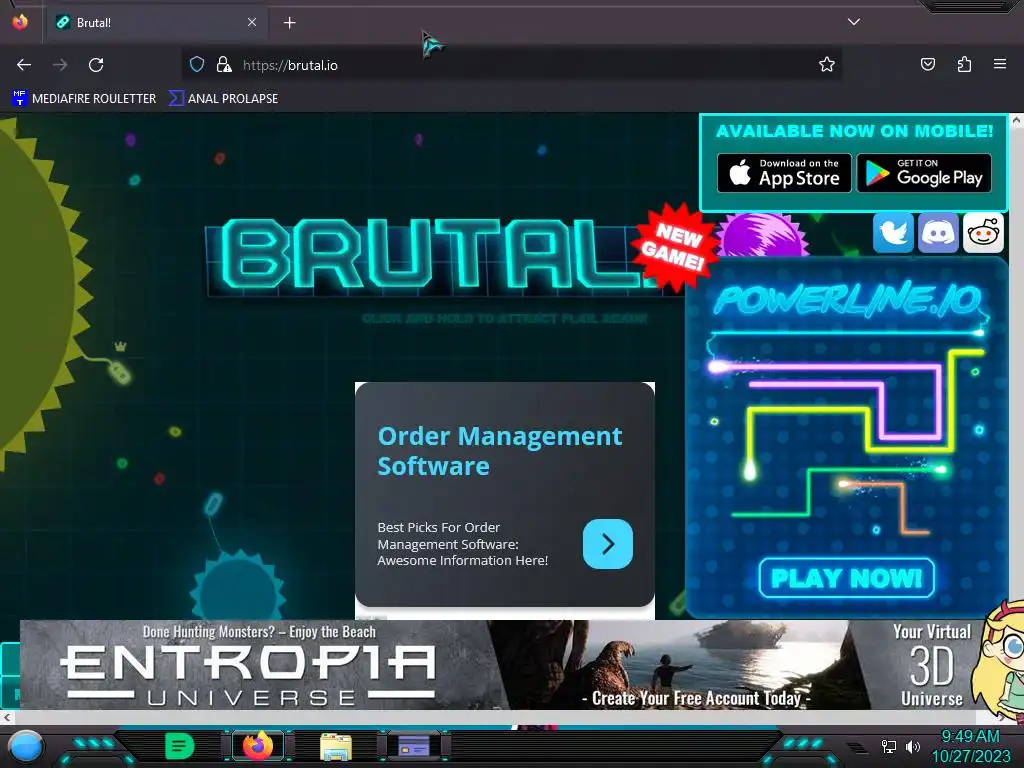Open purple window app in taskbar
Viewport: 1024px width, 768px height.
[414, 746]
